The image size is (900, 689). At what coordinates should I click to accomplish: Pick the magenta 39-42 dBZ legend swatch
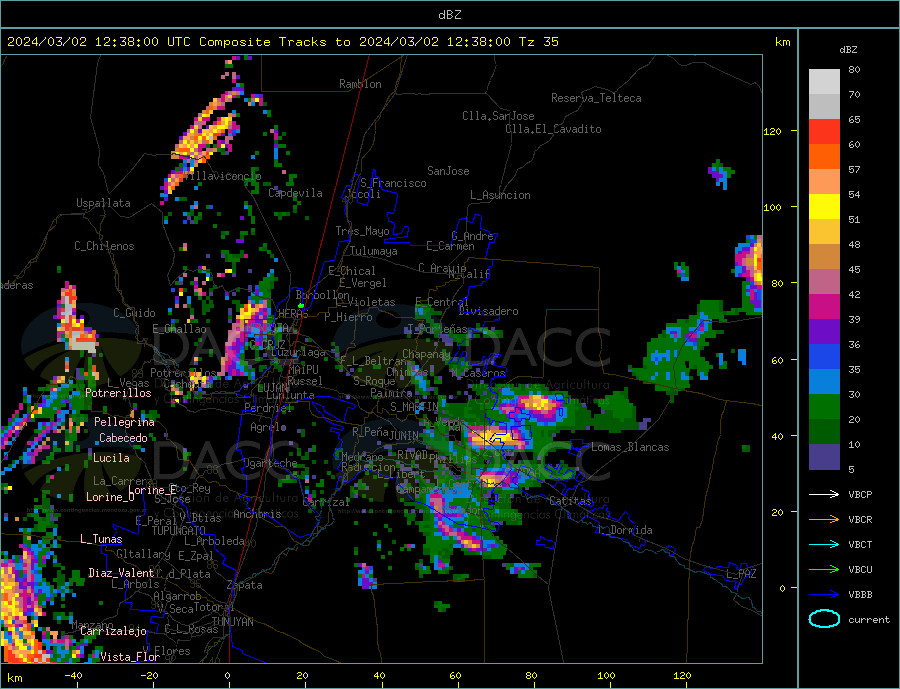point(824,307)
